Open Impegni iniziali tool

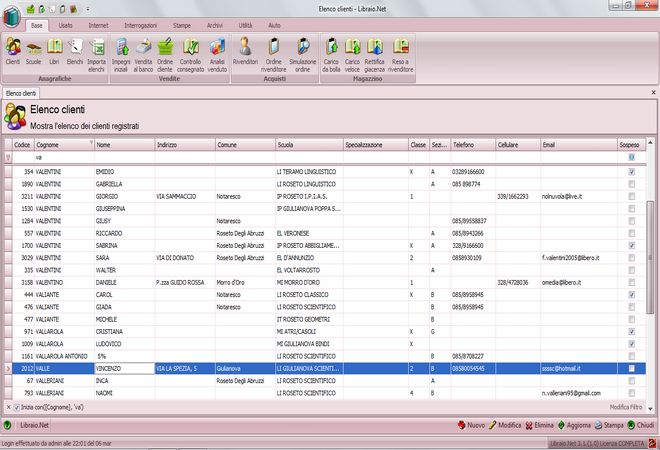tap(121, 55)
